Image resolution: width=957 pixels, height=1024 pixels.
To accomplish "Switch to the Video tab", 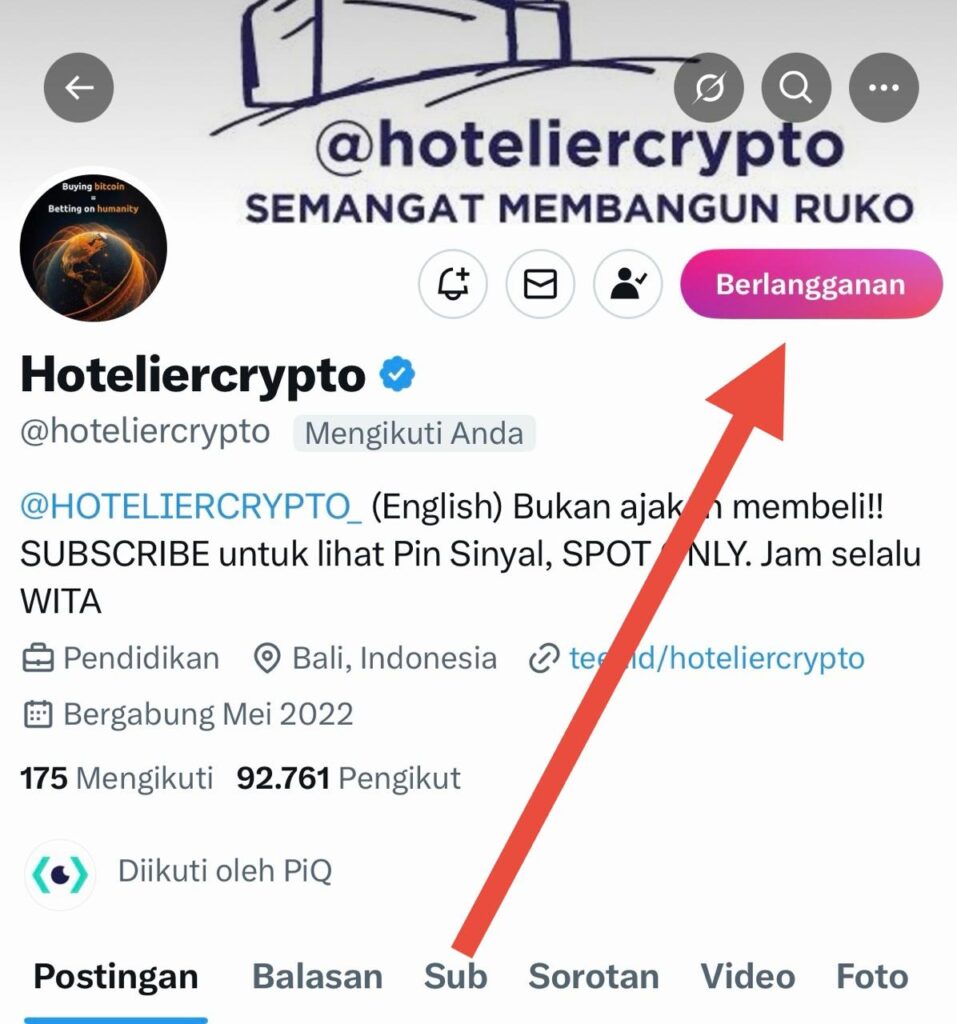I will (x=747, y=976).
